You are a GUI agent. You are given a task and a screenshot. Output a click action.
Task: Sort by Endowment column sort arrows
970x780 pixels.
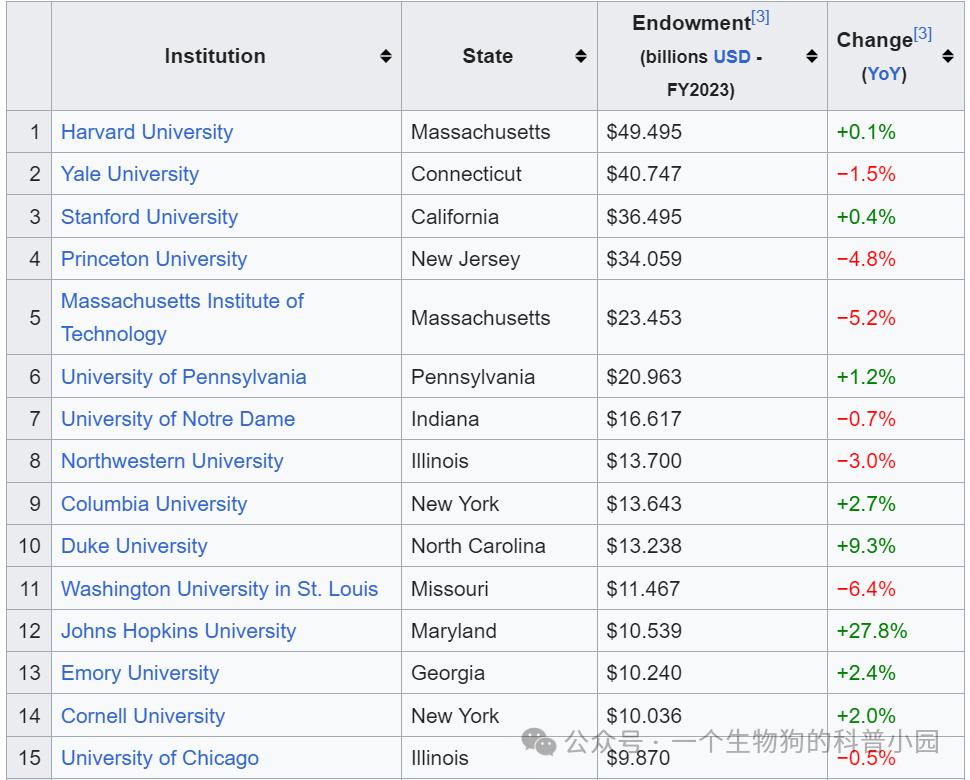812,56
